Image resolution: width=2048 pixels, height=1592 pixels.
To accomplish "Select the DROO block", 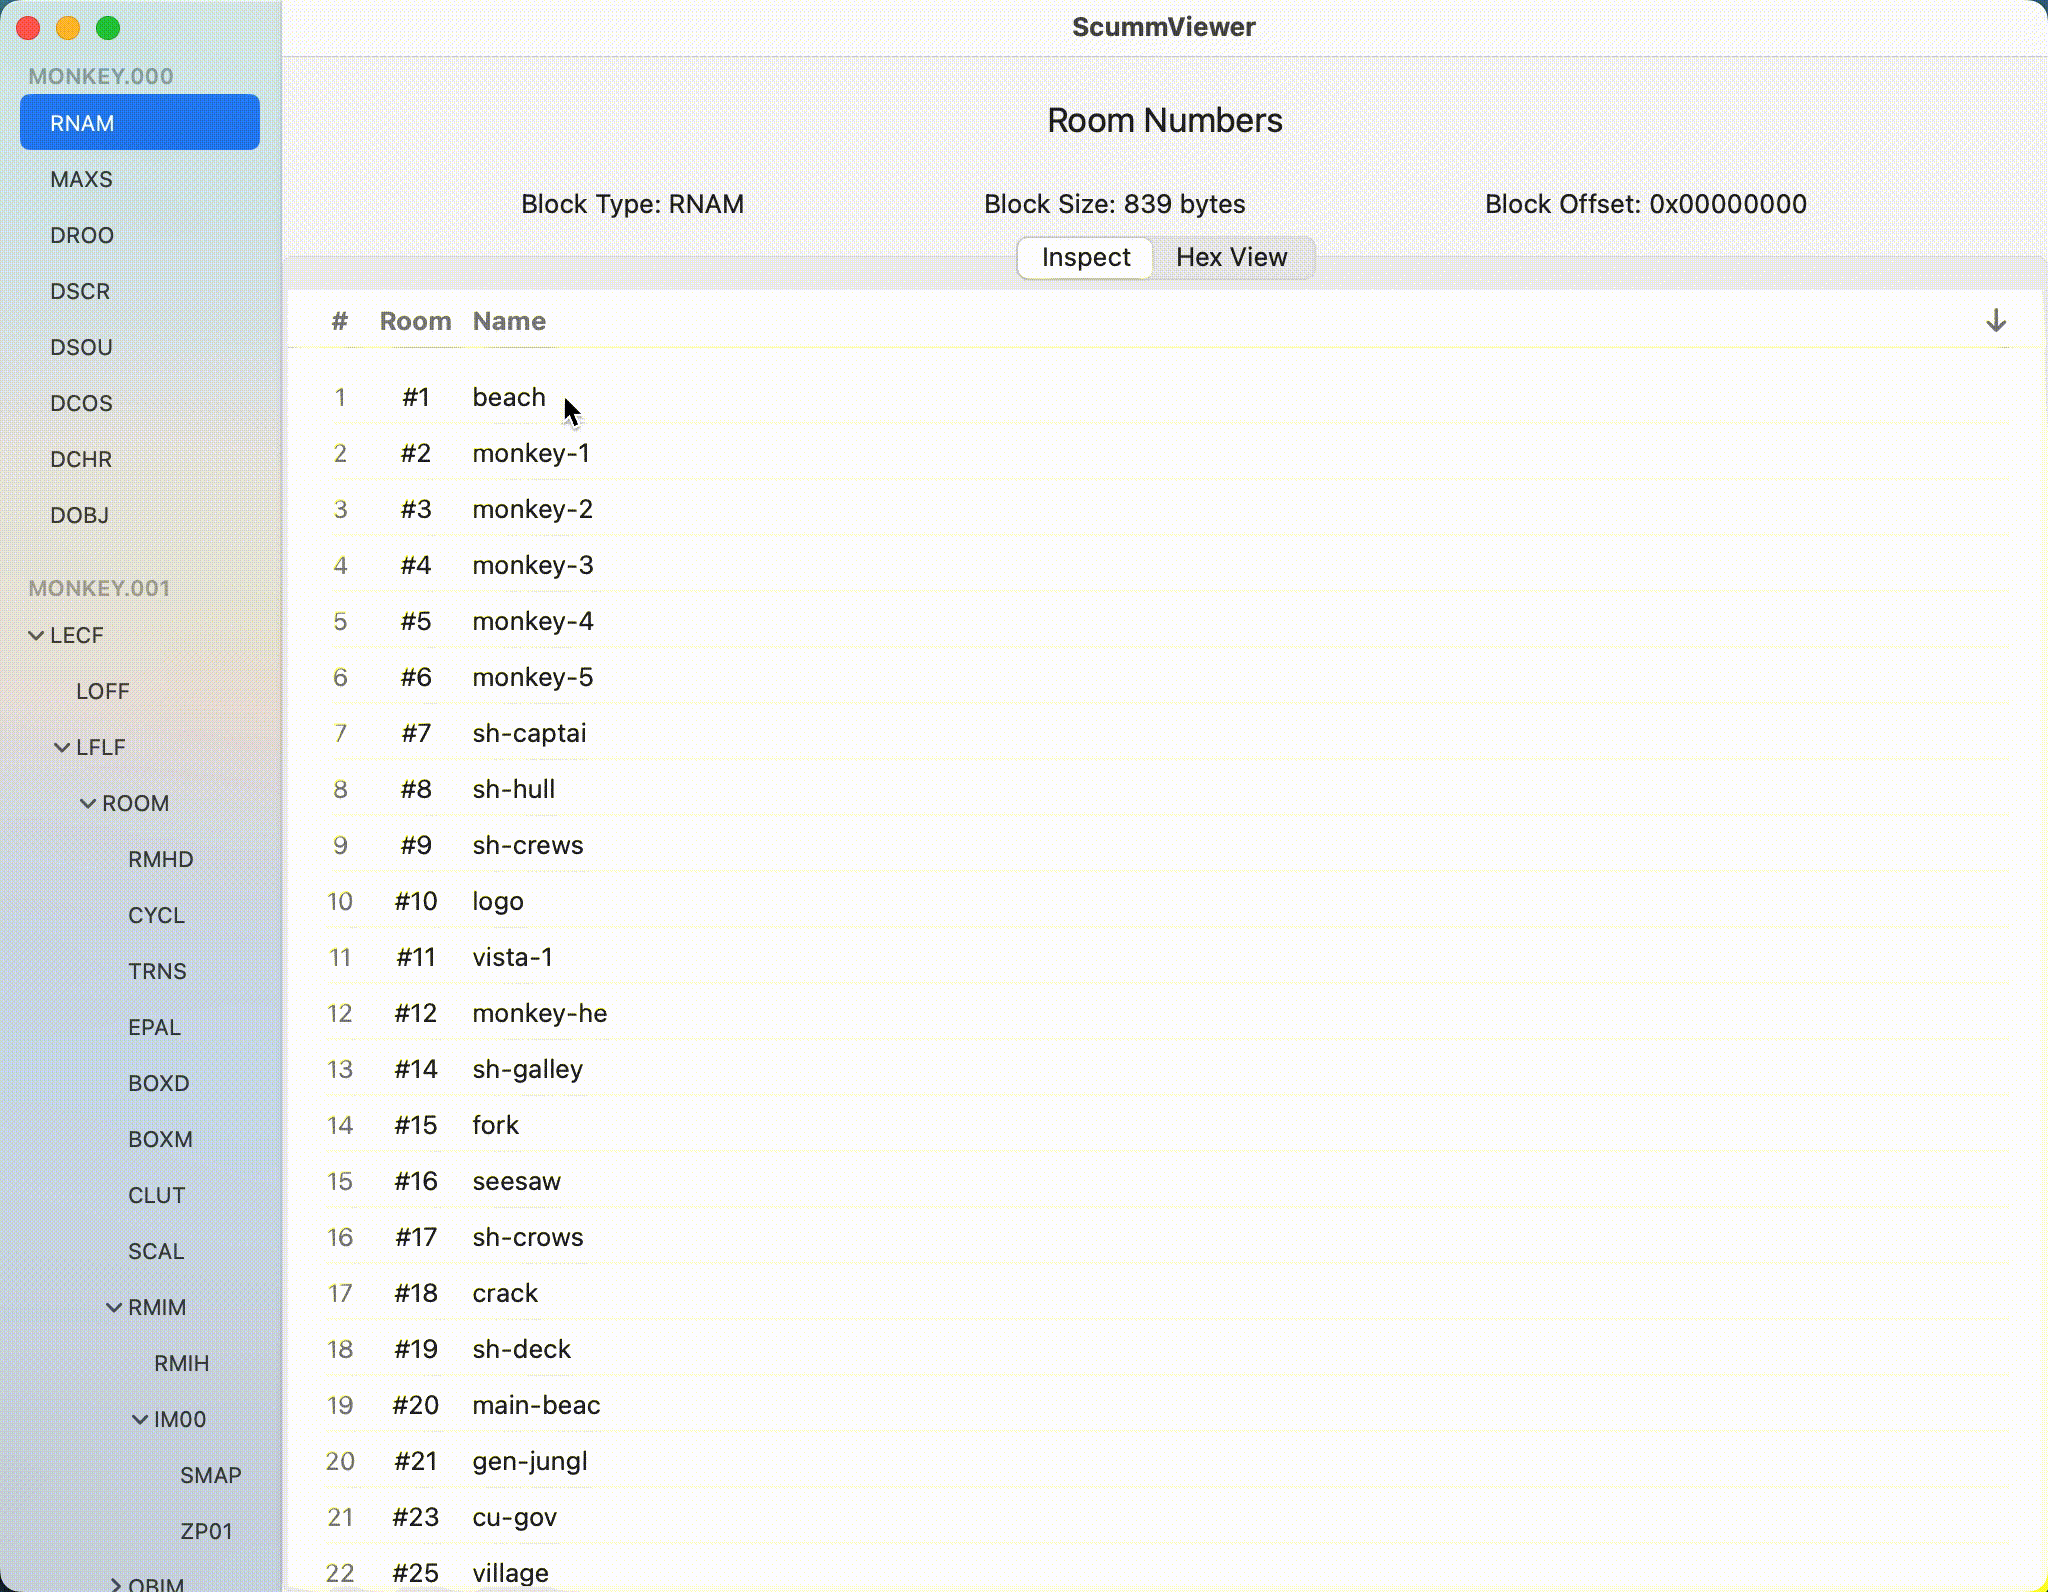I will click(82, 236).
